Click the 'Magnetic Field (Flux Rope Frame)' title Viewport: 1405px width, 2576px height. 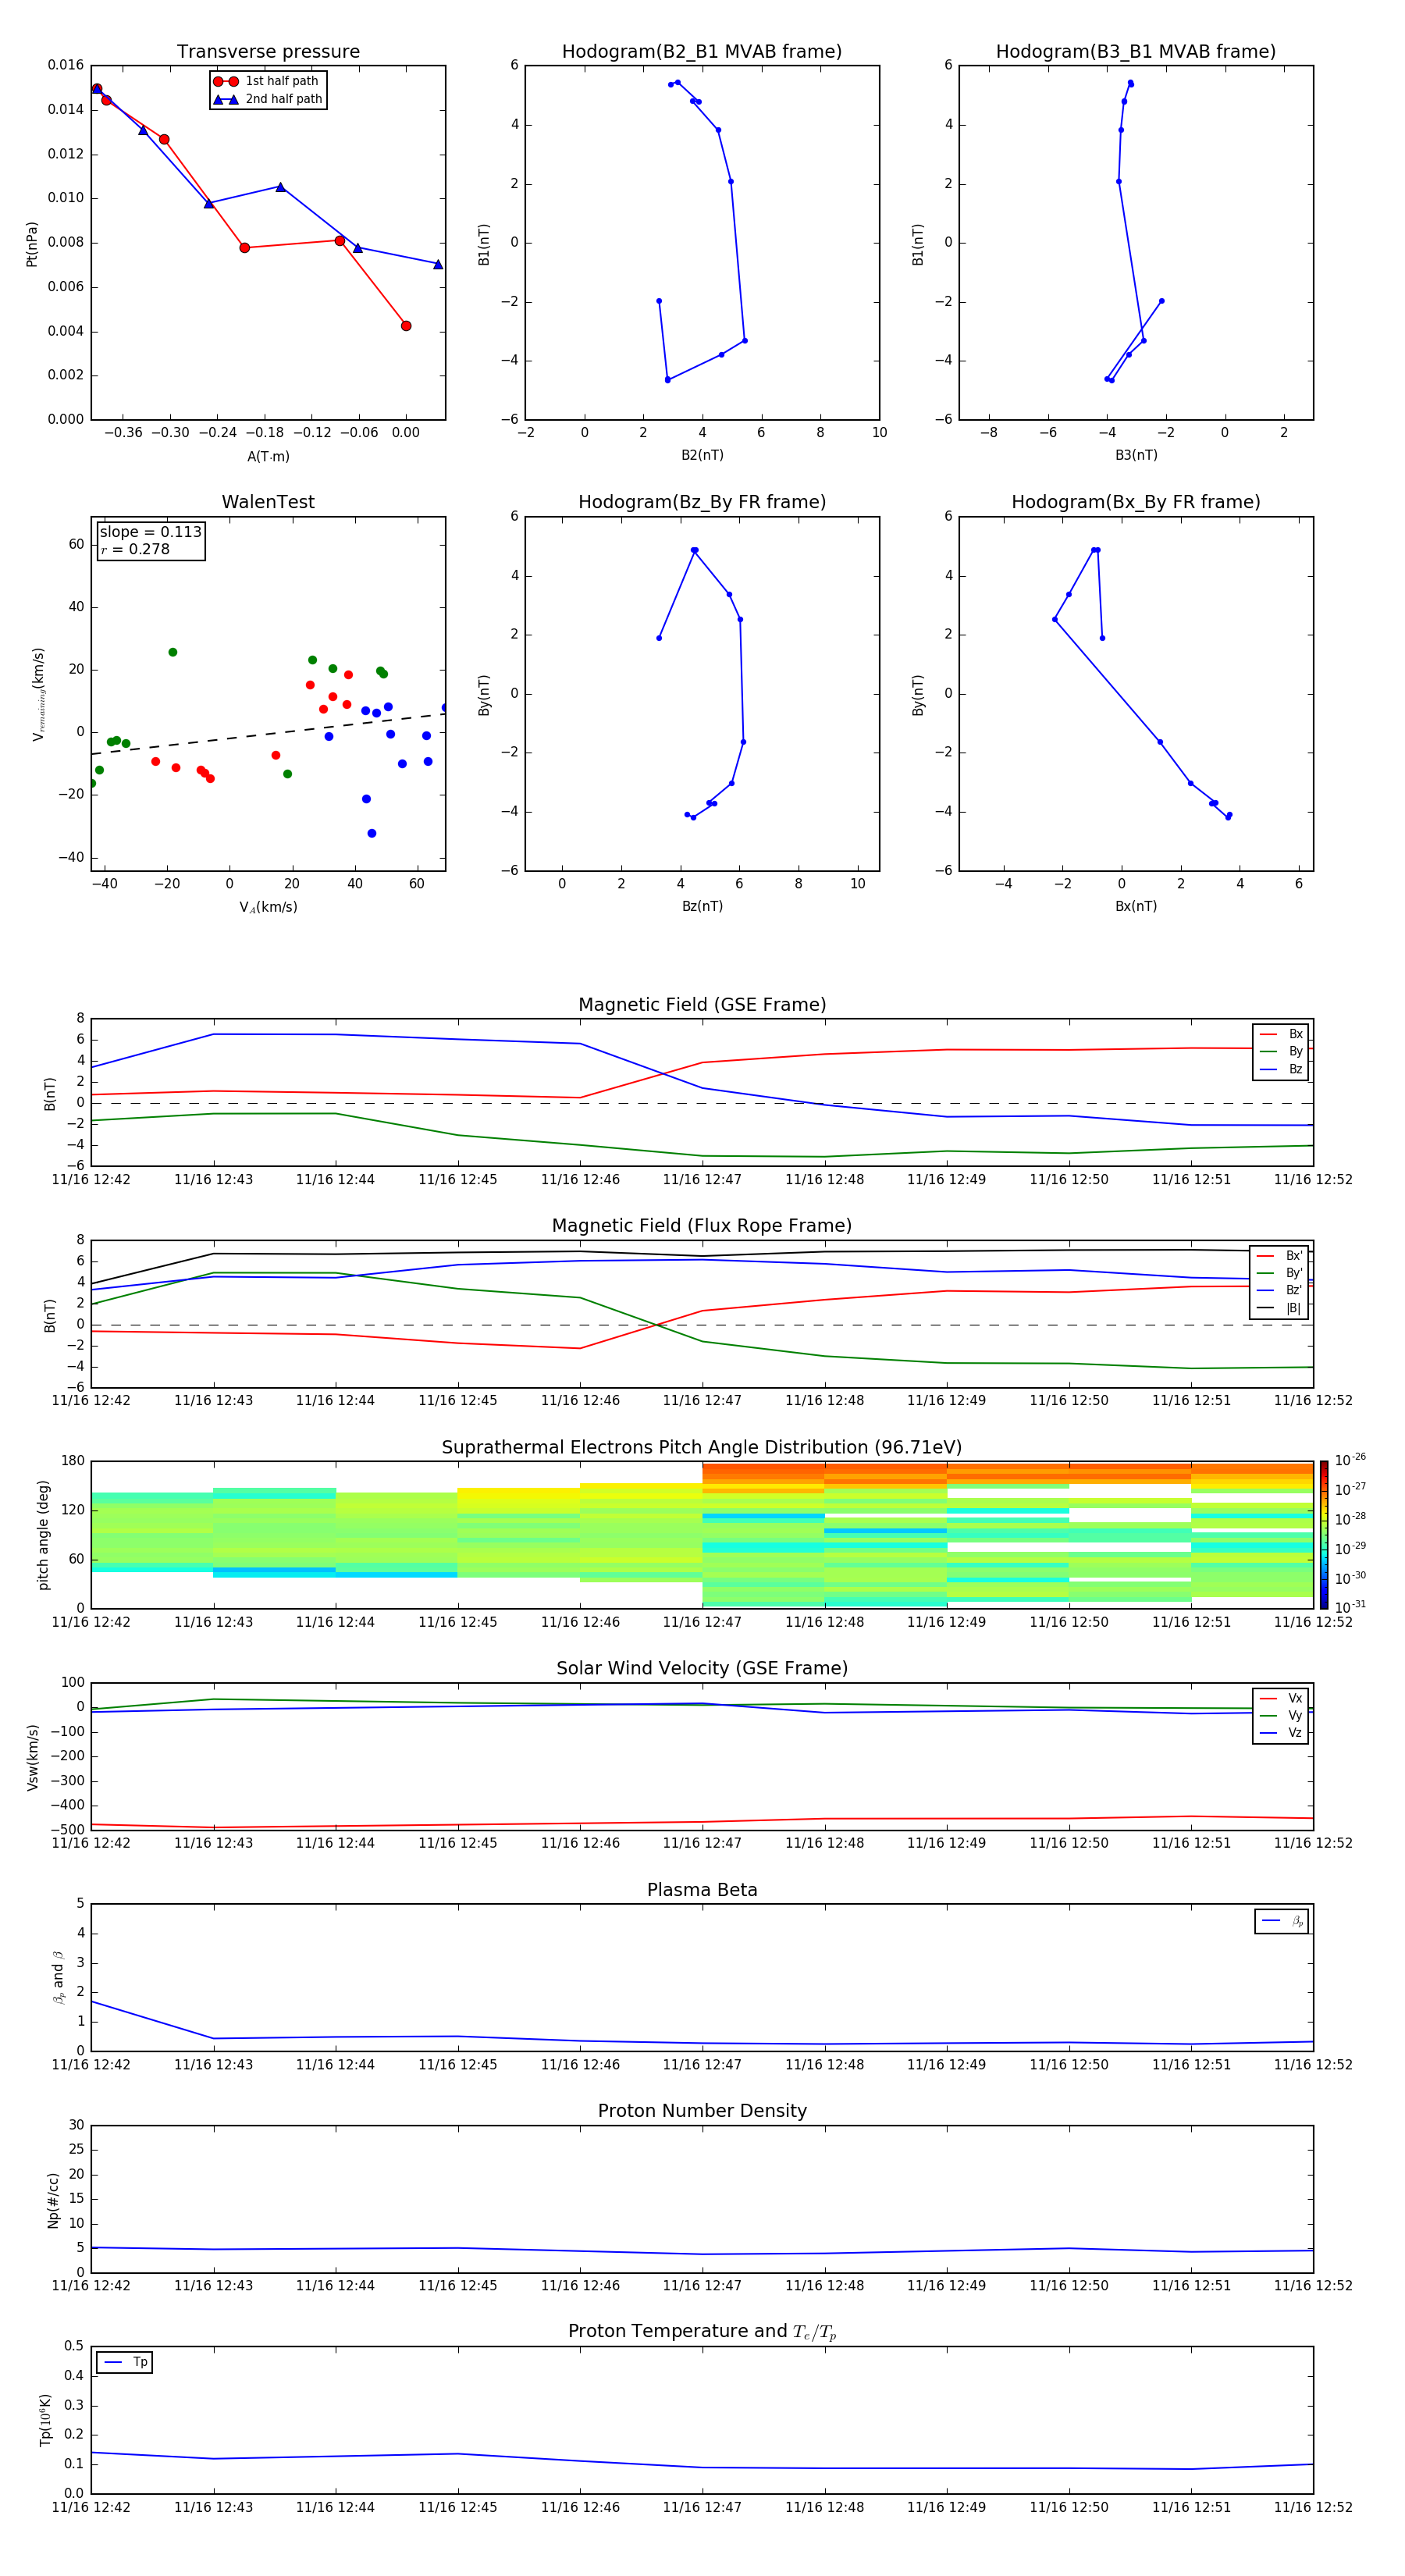point(702,1226)
